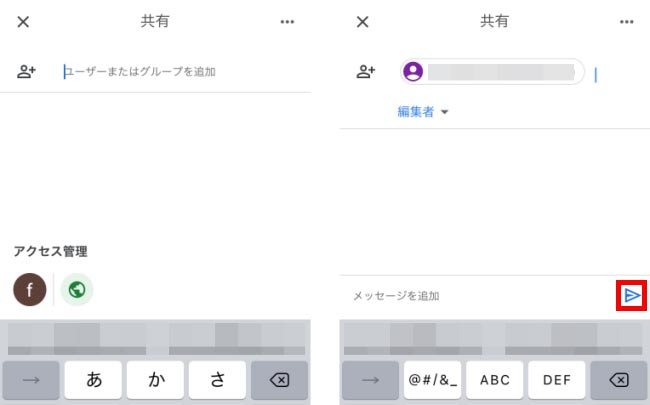The width and height of the screenshot is (650, 405).
Task: Tap the あ key on left keyboard
Action: click(x=93, y=380)
